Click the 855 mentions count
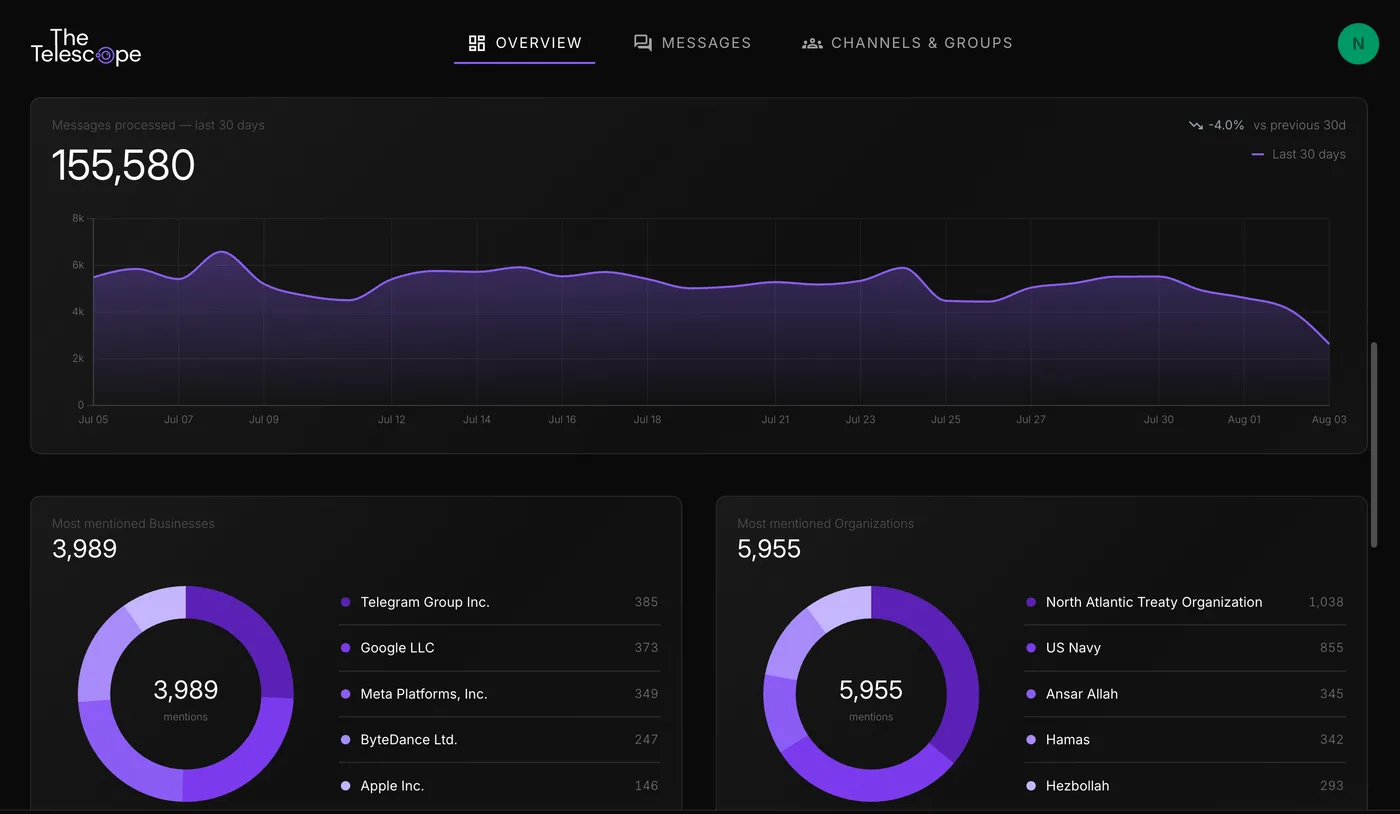Viewport: 1400px width, 814px height. click(1332, 648)
